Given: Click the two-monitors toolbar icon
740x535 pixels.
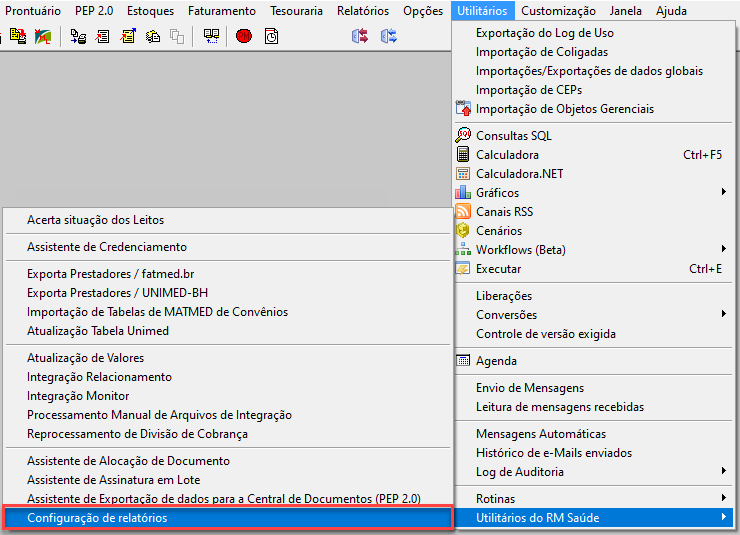Looking at the screenshot, I should 211,36.
